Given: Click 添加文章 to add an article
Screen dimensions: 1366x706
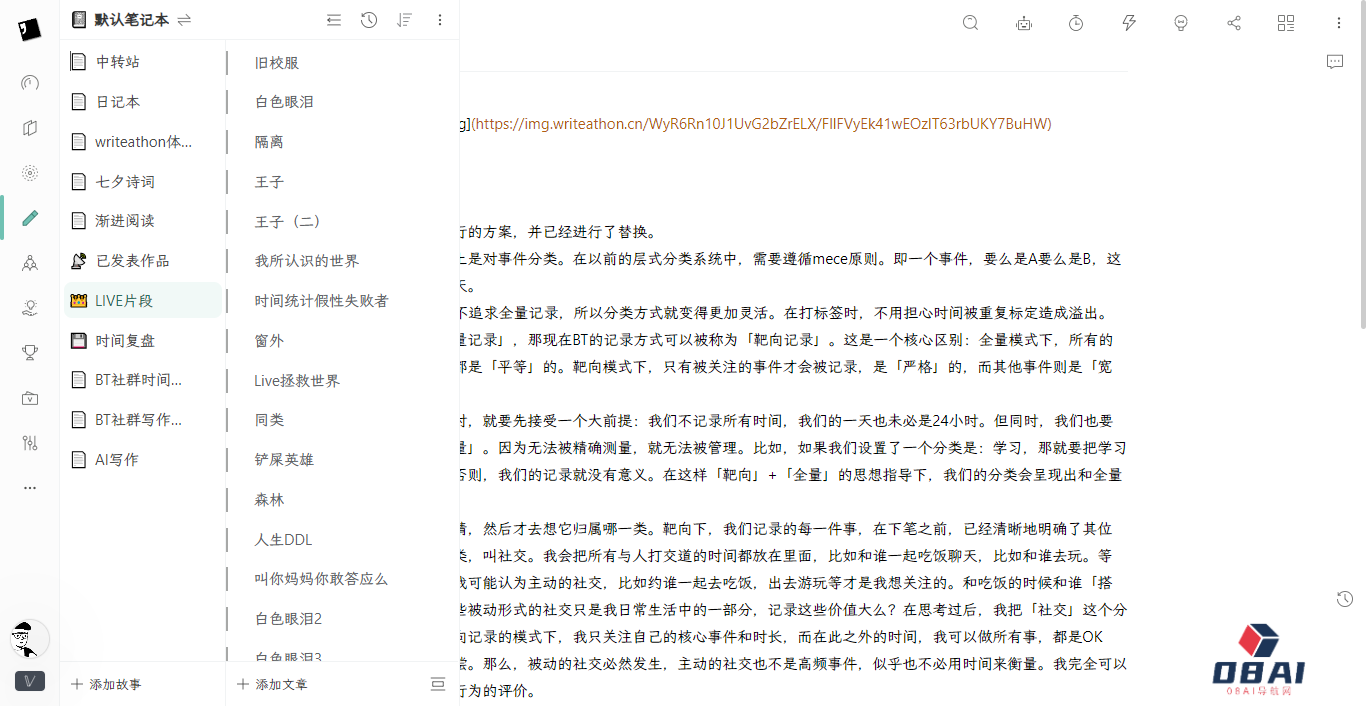Looking at the screenshot, I should (272, 684).
